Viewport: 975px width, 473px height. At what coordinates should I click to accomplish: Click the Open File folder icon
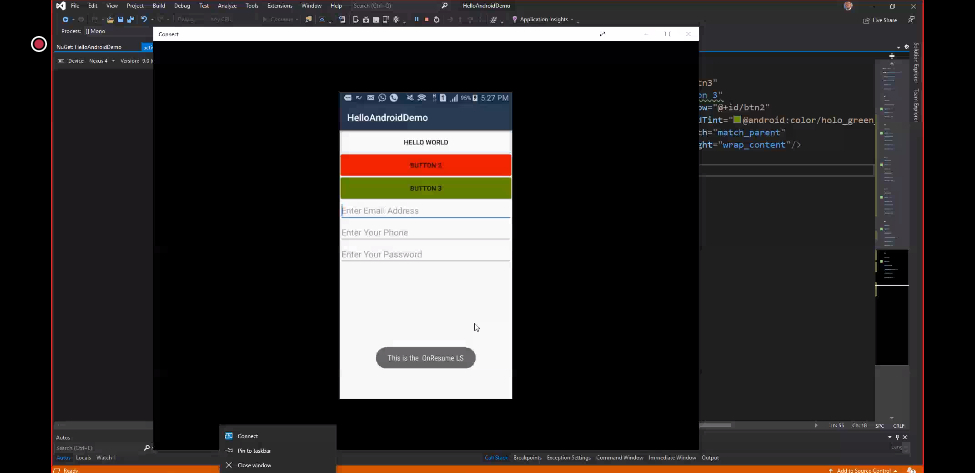click(110, 19)
